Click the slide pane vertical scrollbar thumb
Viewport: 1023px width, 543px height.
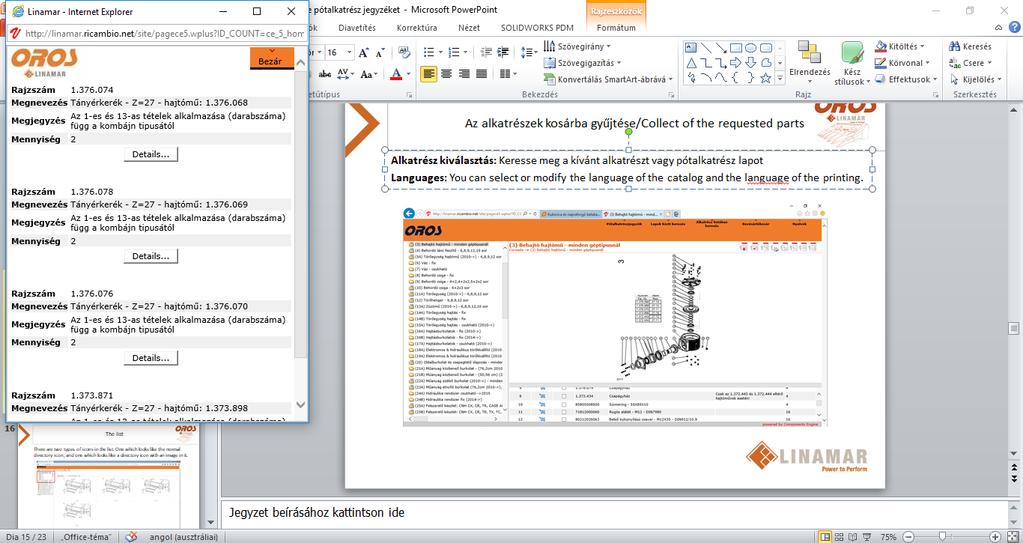pos(1013,328)
